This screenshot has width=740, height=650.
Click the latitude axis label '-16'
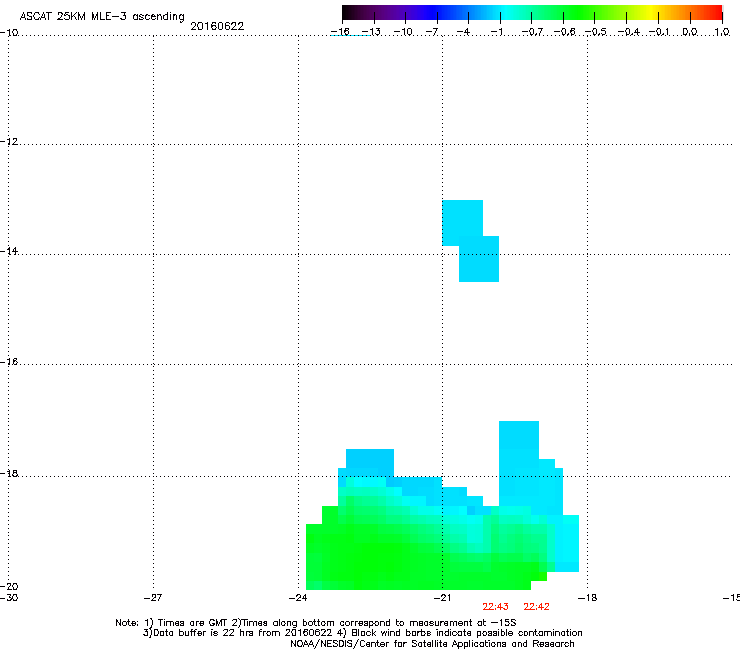9,362
